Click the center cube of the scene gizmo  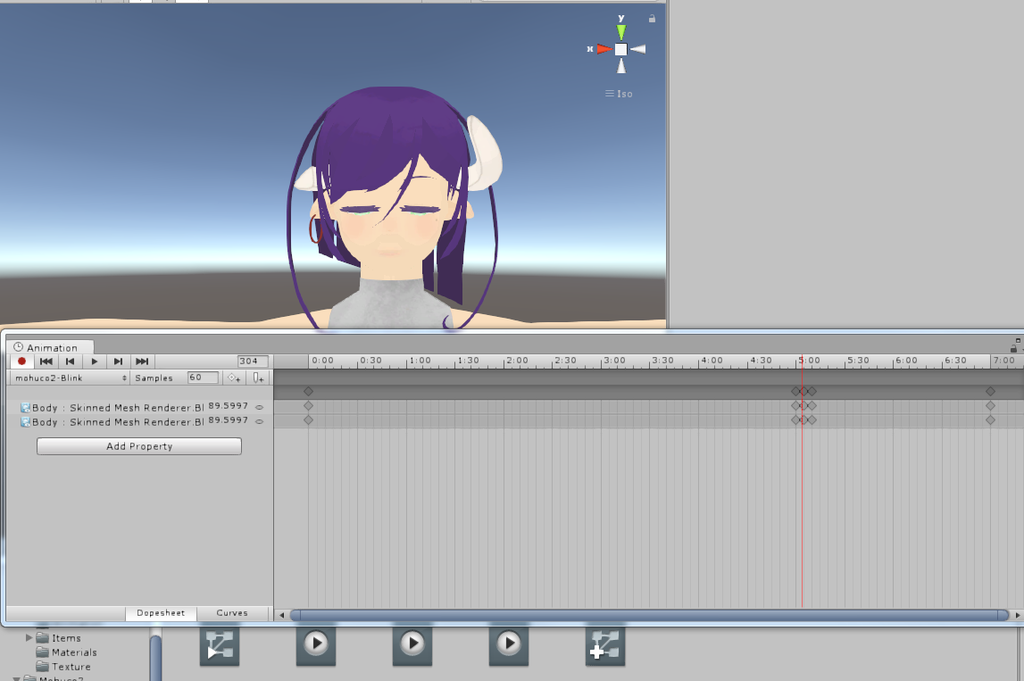(x=621, y=49)
